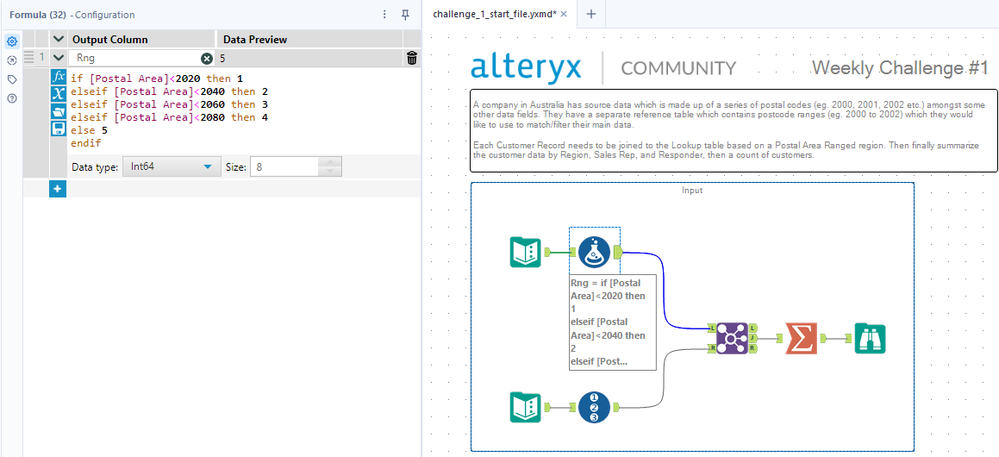Select the Record ID tool

pos(594,407)
